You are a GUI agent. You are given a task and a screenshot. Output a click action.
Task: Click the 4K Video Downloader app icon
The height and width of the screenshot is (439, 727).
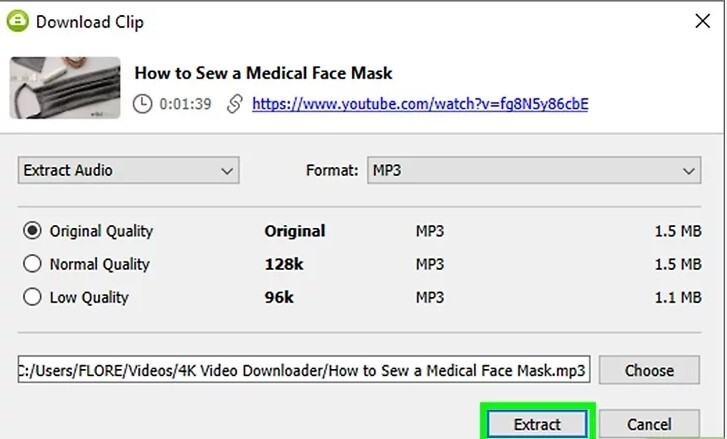coord(18,21)
